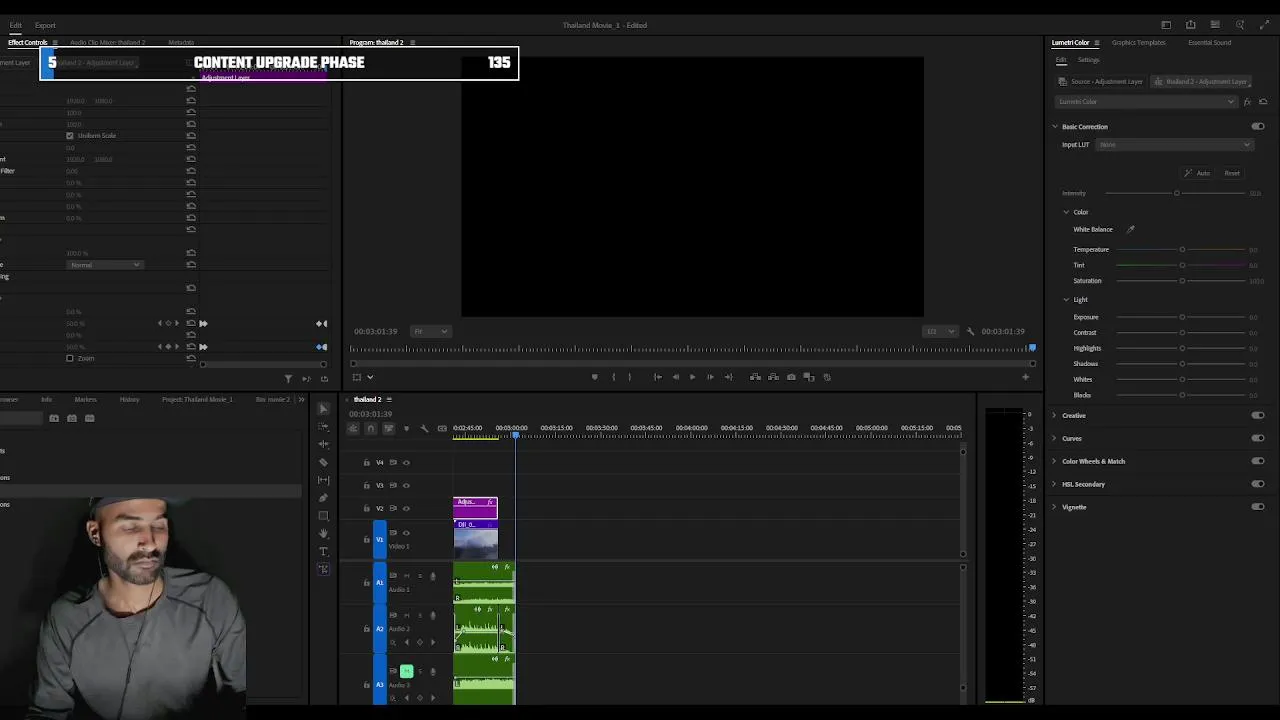Toggle V4 track eye visibility
The width and height of the screenshot is (1280, 720).
point(406,462)
